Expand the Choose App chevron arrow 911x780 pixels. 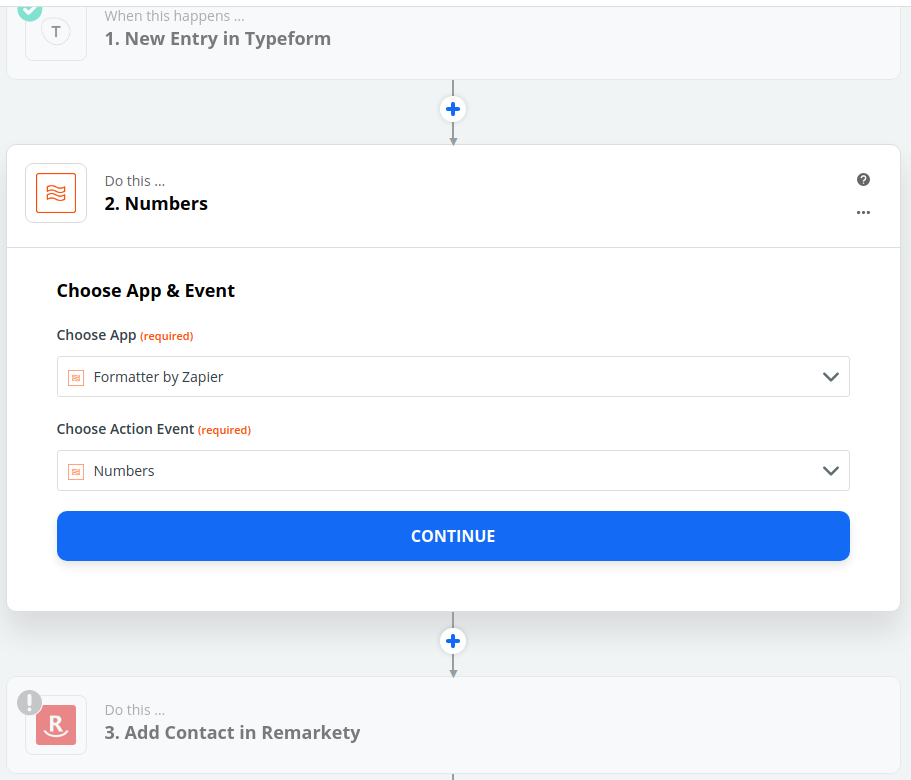point(831,377)
